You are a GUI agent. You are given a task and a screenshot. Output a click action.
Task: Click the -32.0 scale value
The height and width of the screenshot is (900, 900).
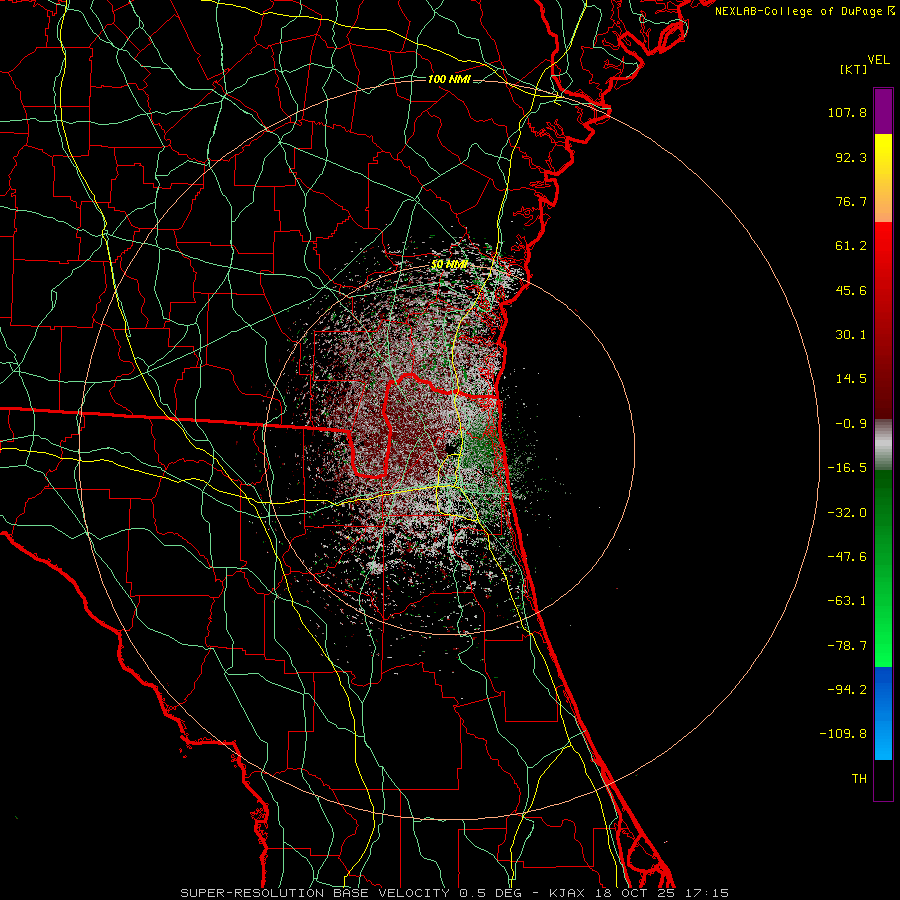click(847, 513)
